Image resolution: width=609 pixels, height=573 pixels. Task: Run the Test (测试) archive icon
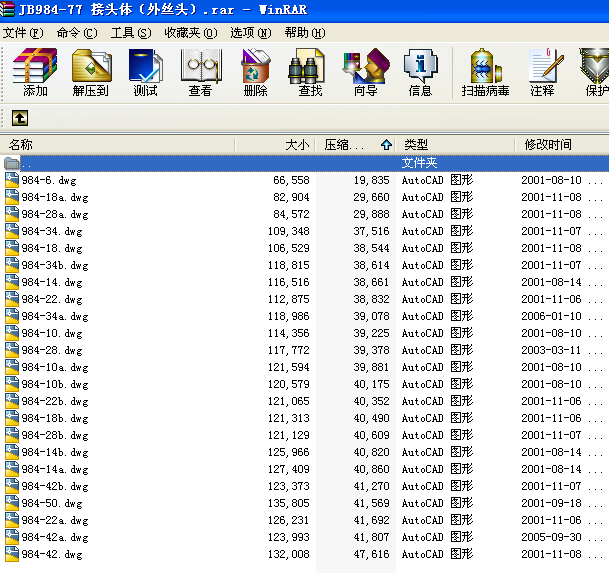(x=146, y=66)
